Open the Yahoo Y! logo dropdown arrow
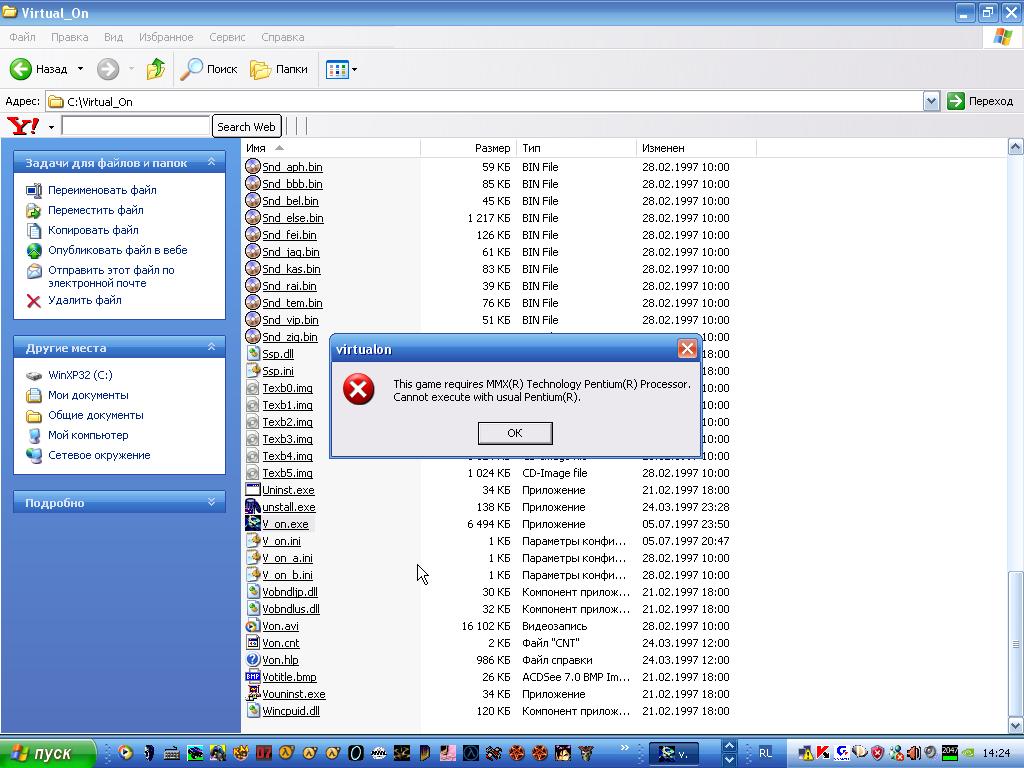The height and width of the screenshot is (768, 1024). (51, 127)
